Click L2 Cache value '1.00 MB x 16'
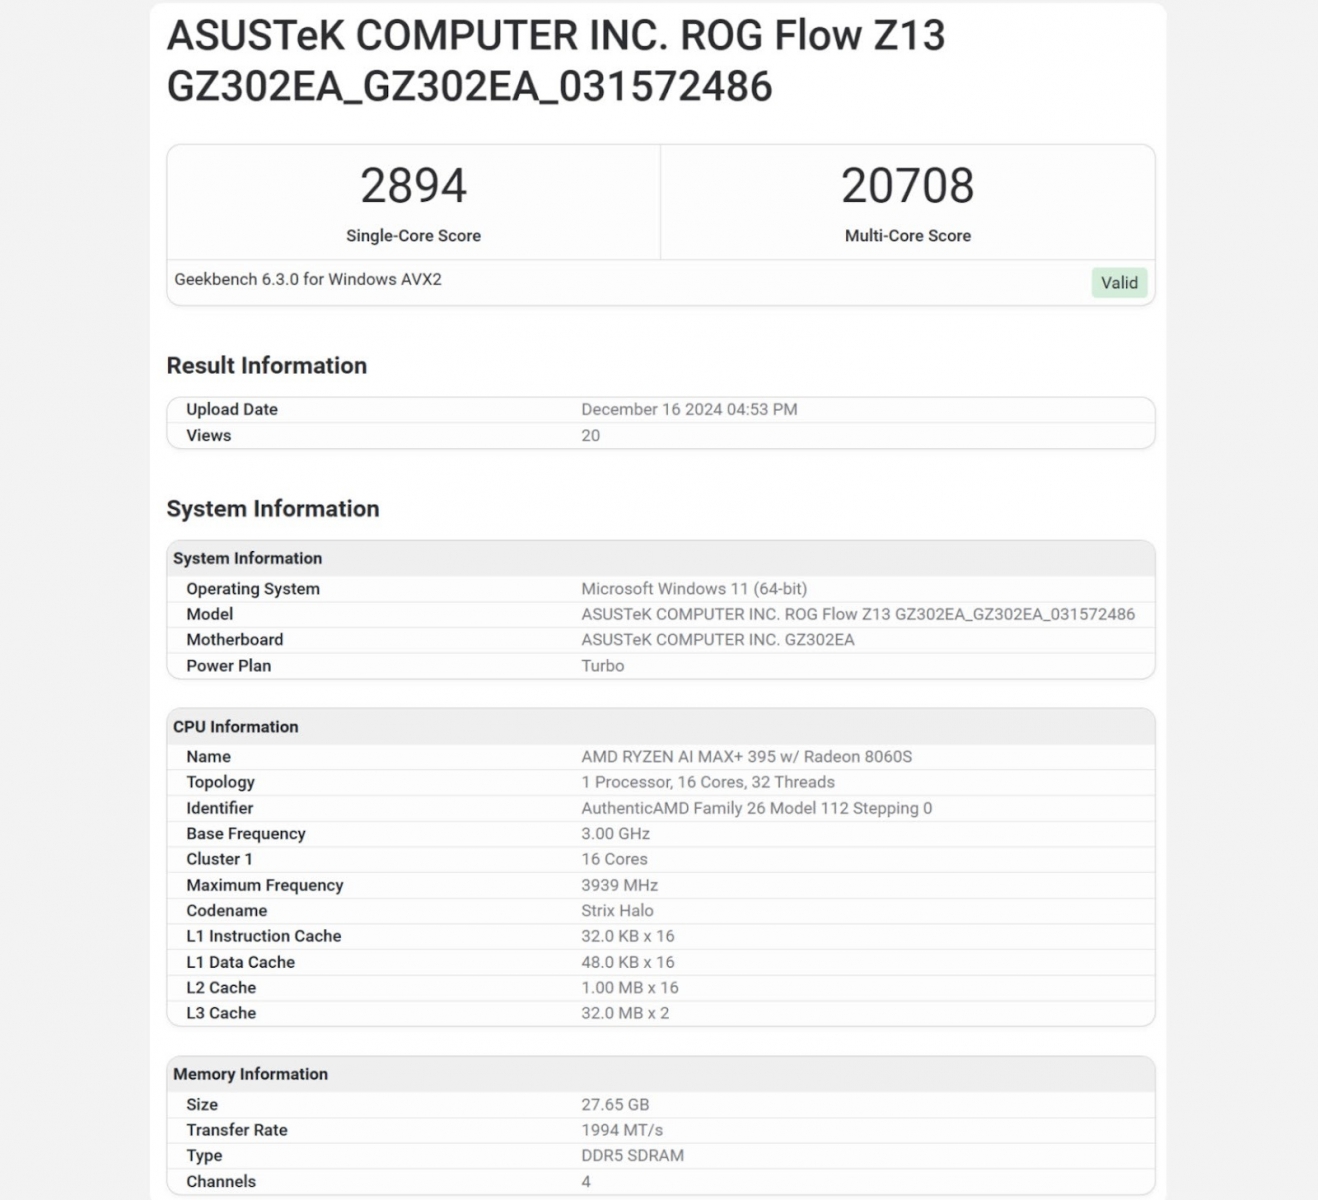1318x1200 pixels. click(x=630, y=988)
